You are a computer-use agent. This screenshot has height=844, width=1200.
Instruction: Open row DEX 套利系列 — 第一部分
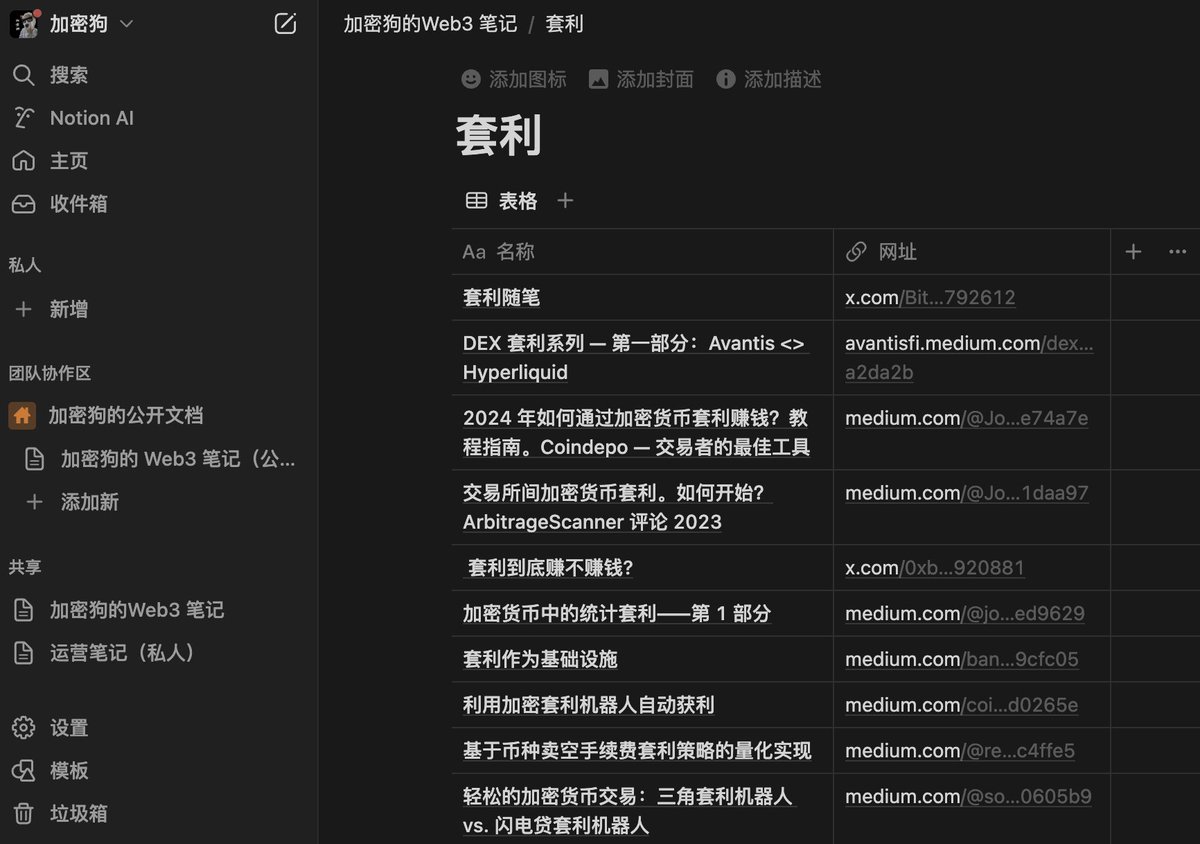(634, 358)
